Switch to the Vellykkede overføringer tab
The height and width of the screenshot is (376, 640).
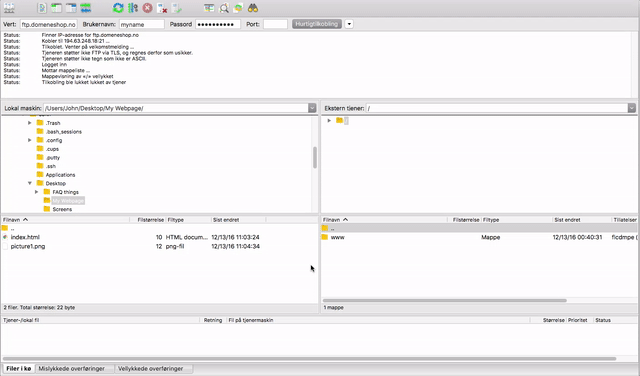(x=151, y=369)
